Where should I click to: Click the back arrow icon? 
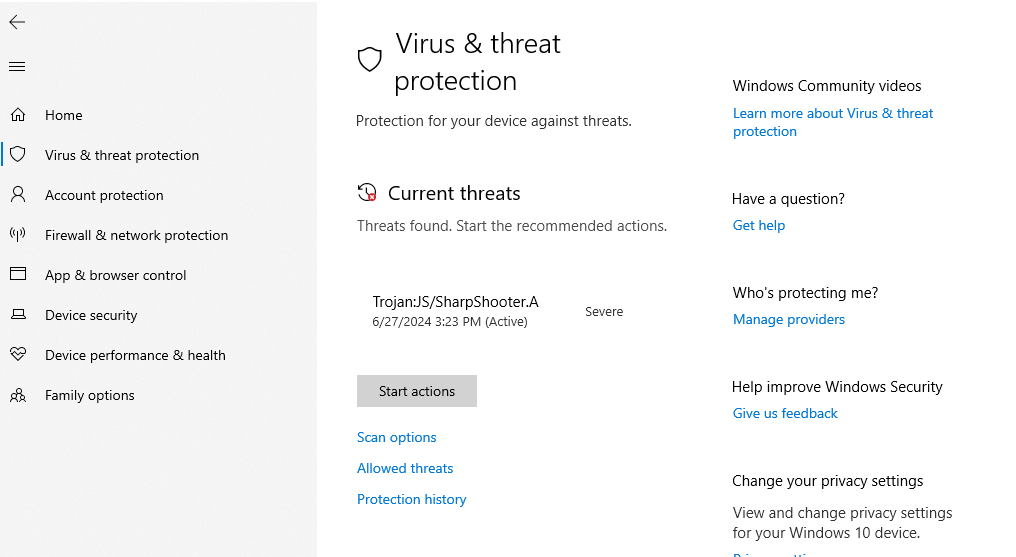17,22
